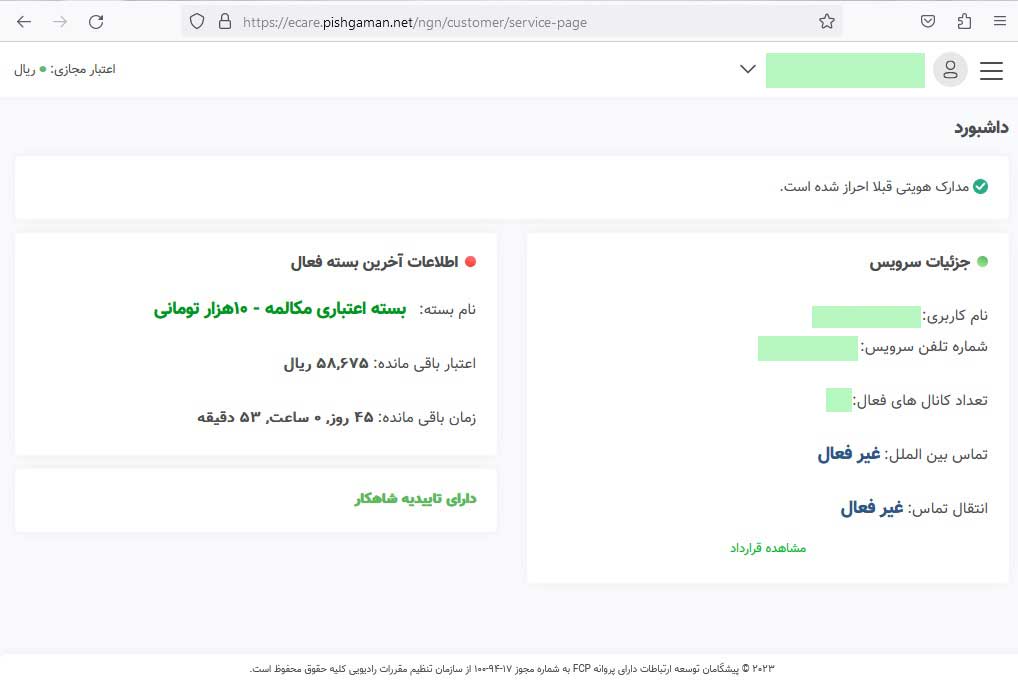Click the green verified checkmark icon
The width and height of the screenshot is (1018, 681).
tap(980, 187)
